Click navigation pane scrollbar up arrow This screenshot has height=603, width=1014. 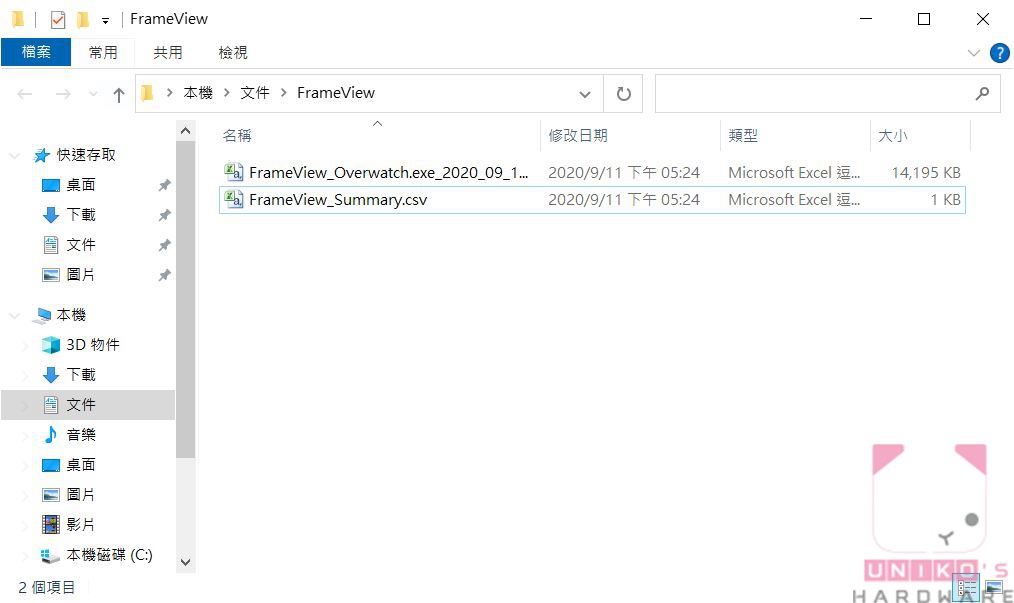coord(186,131)
